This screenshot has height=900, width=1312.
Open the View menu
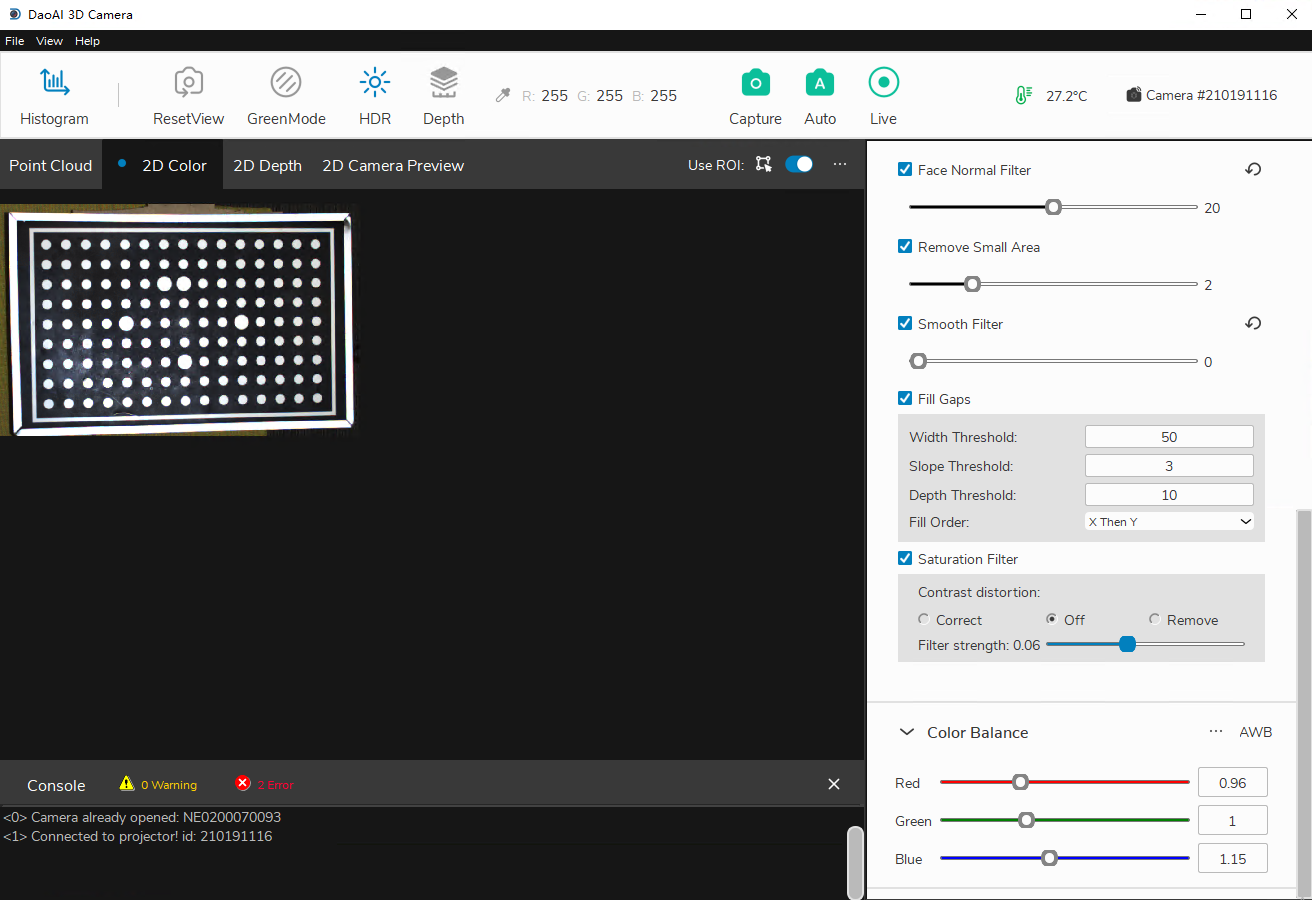click(x=49, y=41)
